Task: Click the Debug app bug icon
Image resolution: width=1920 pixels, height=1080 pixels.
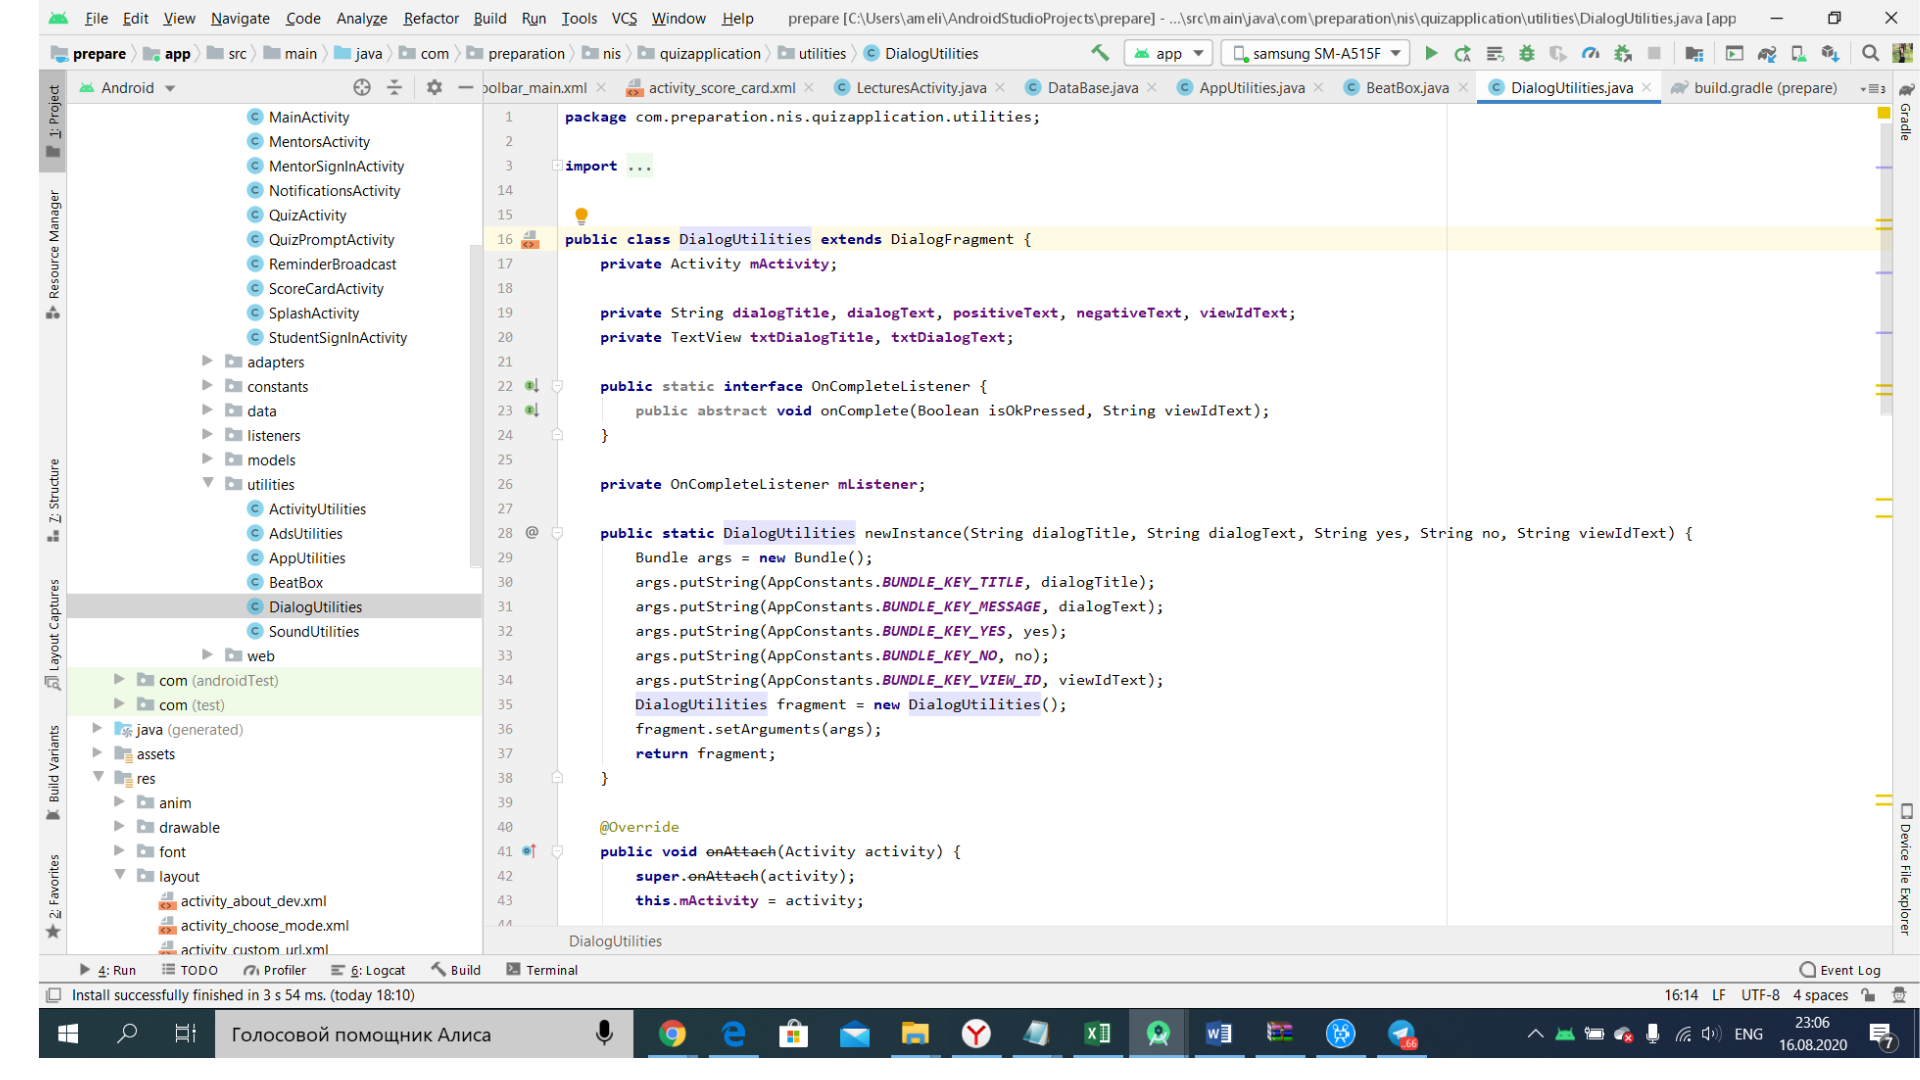Action: [1526, 54]
